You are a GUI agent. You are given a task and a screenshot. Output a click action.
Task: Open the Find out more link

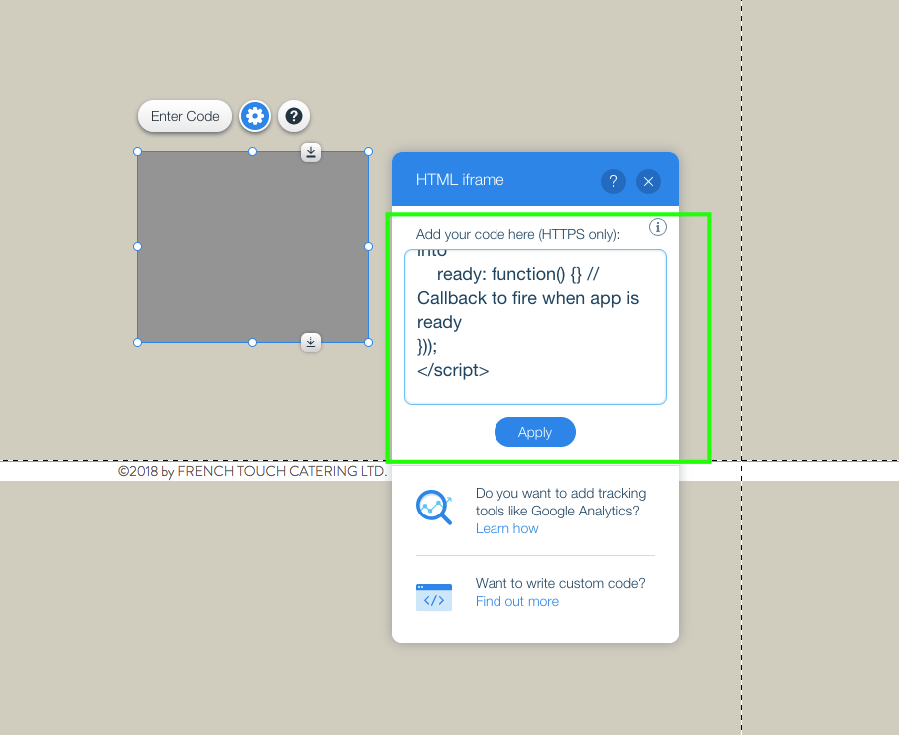click(x=517, y=601)
